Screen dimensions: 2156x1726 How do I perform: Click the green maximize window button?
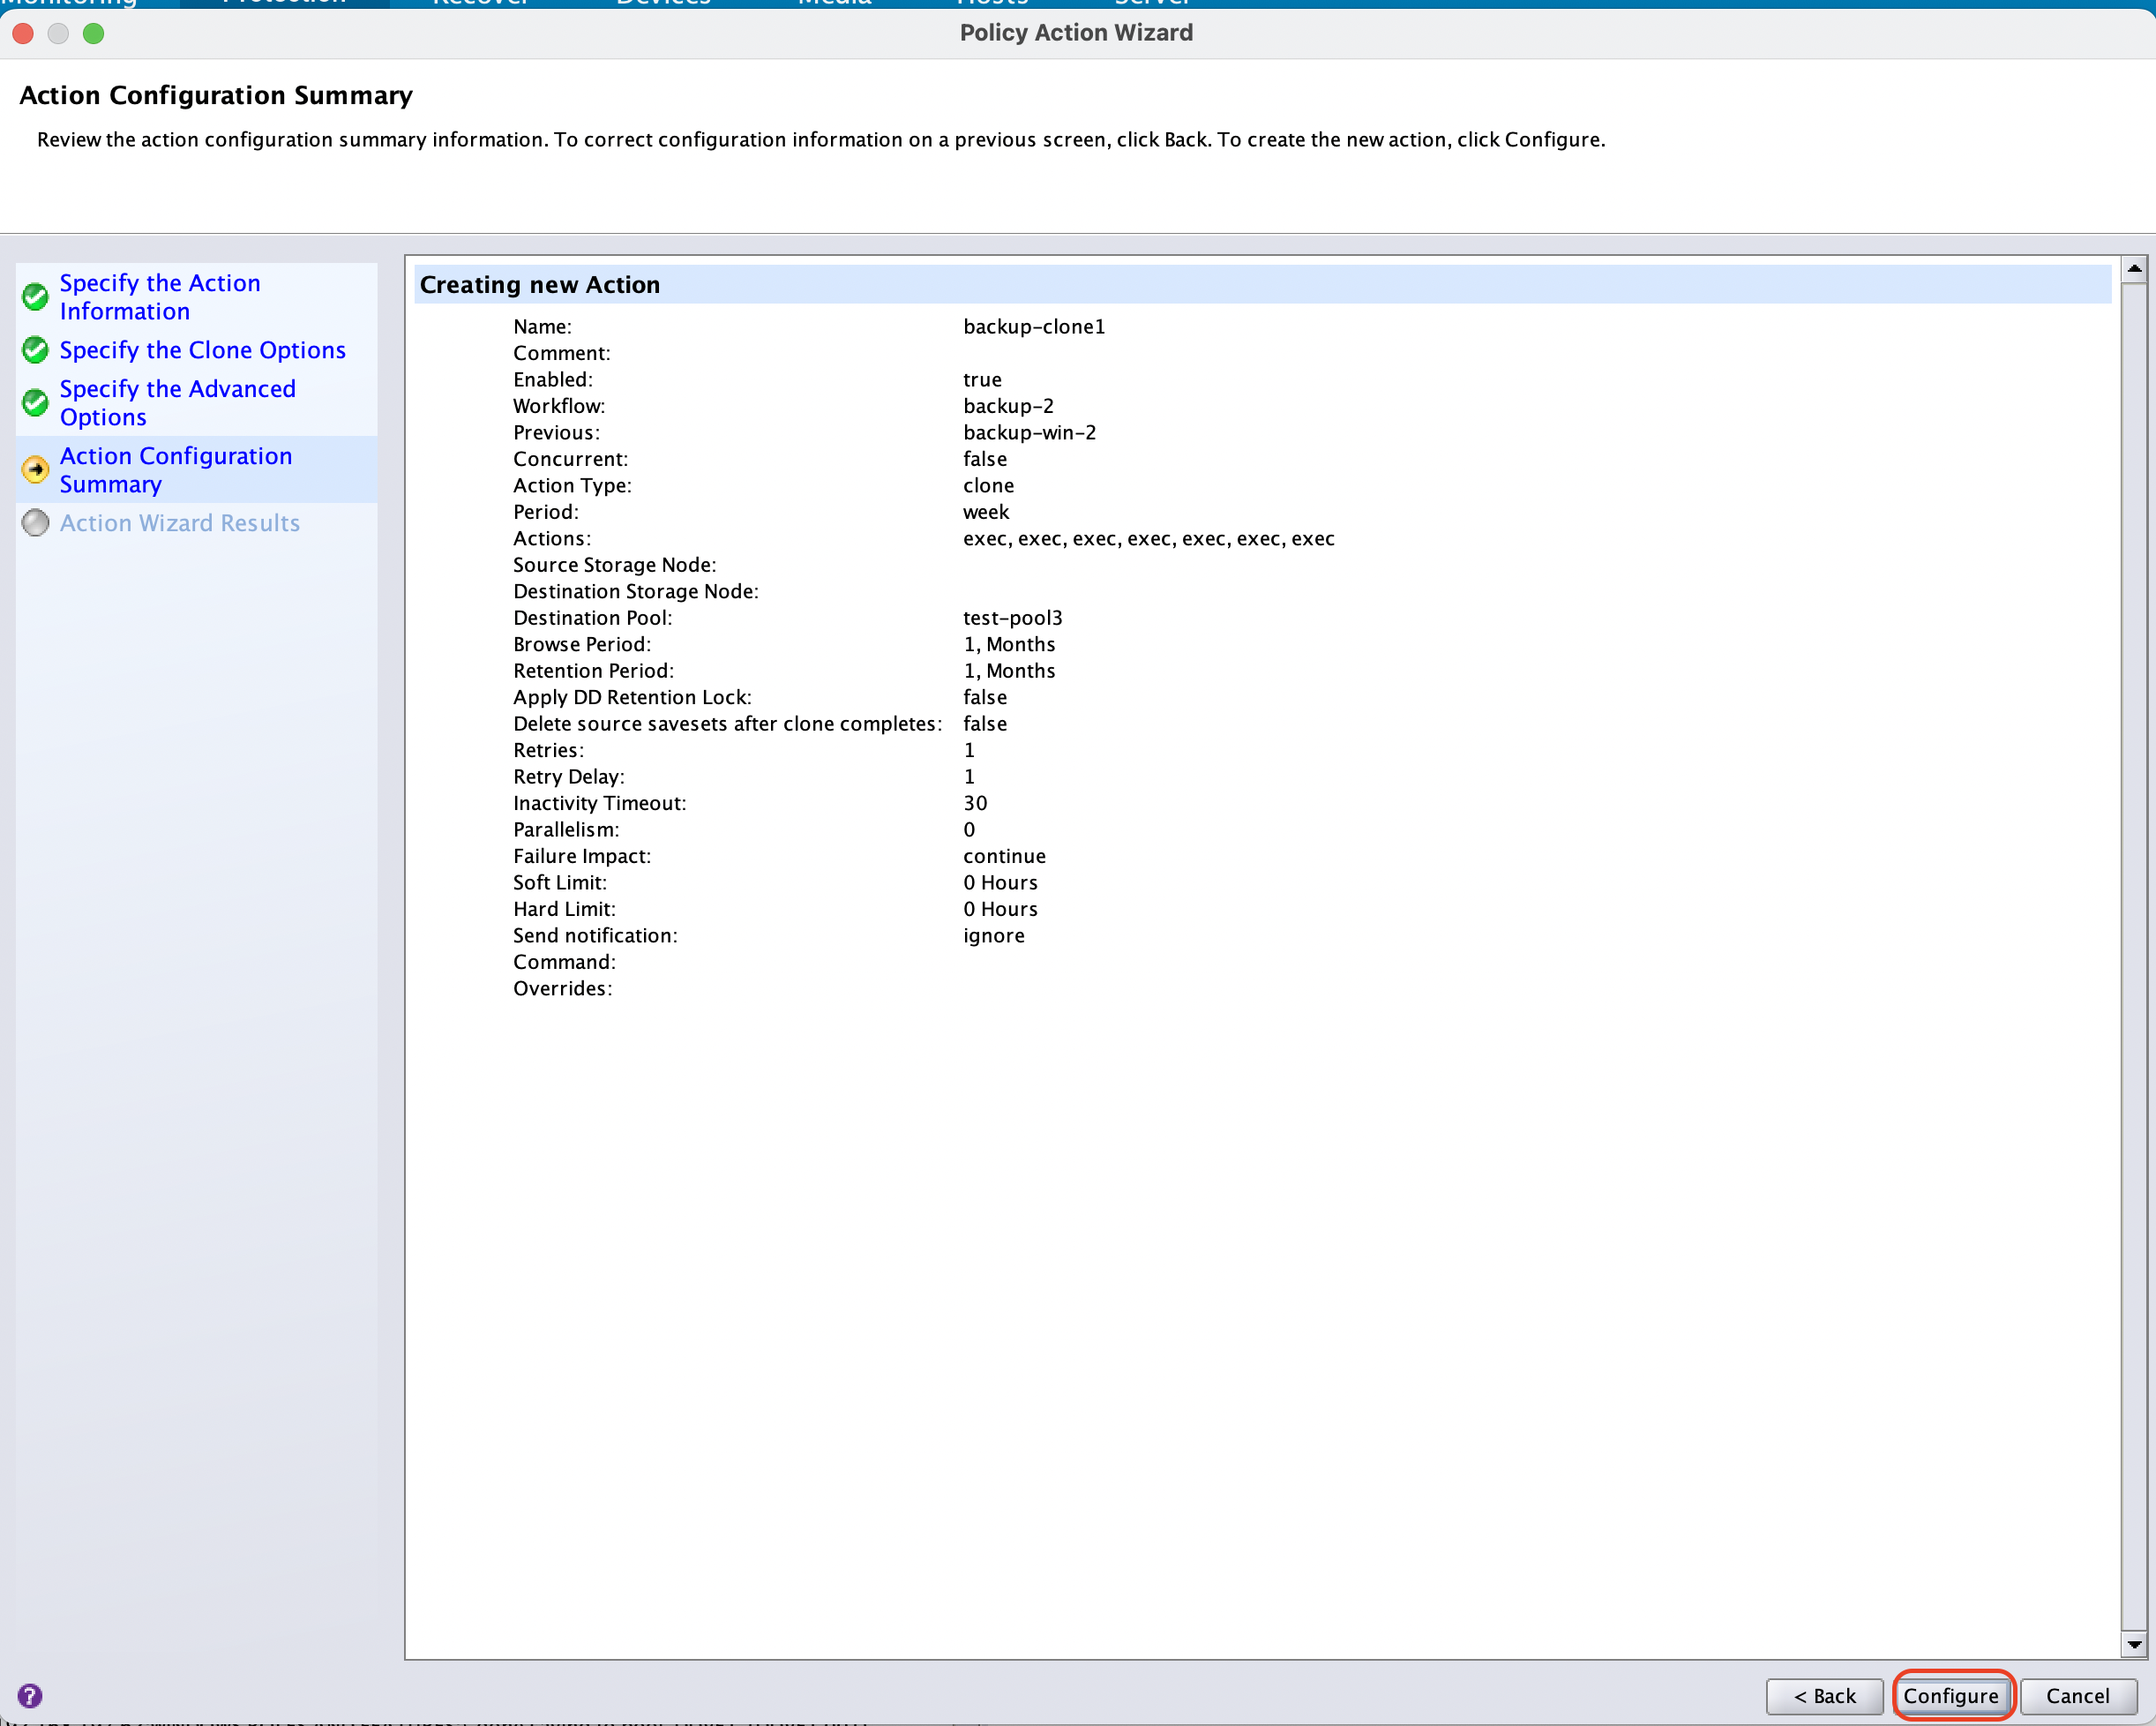[93, 33]
